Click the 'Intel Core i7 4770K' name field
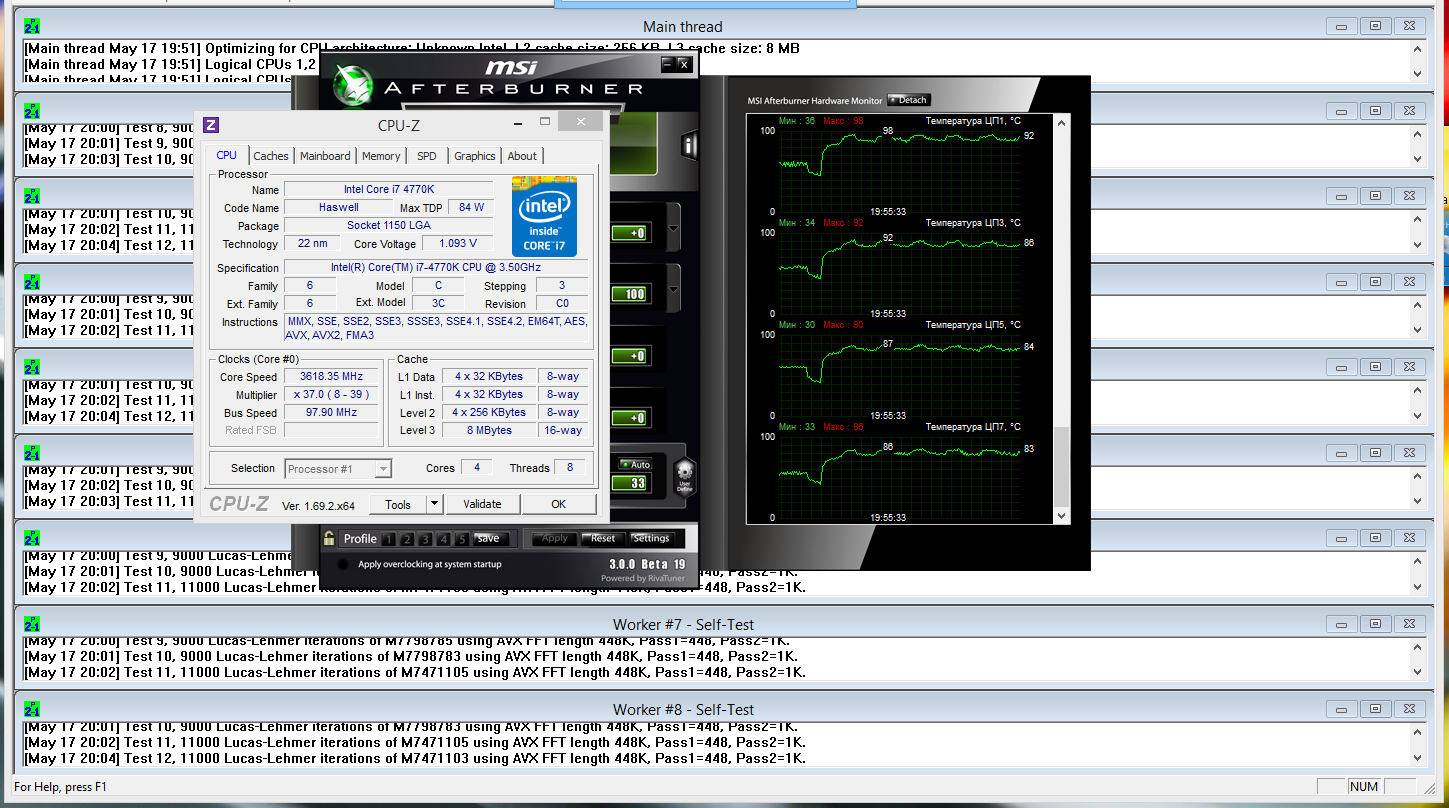This screenshot has width=1449, height=808. coord(389,190)
